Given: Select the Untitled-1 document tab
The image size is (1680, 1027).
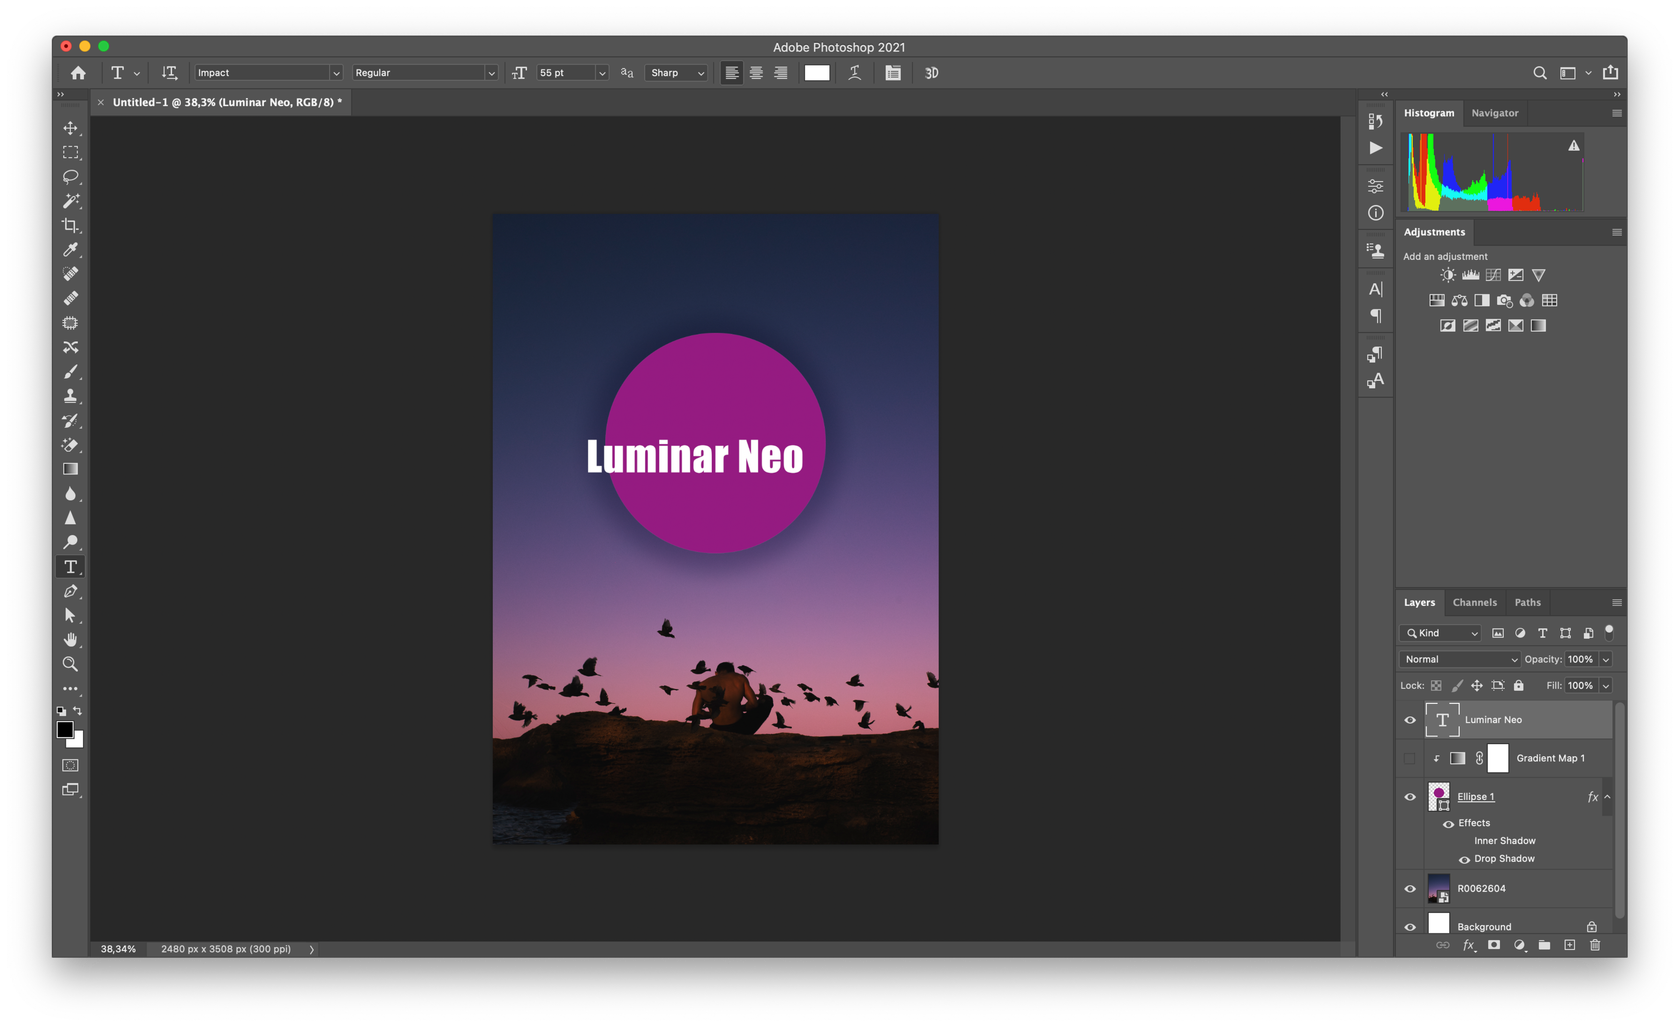Looking at the screenshot, I should pos(227,102).
